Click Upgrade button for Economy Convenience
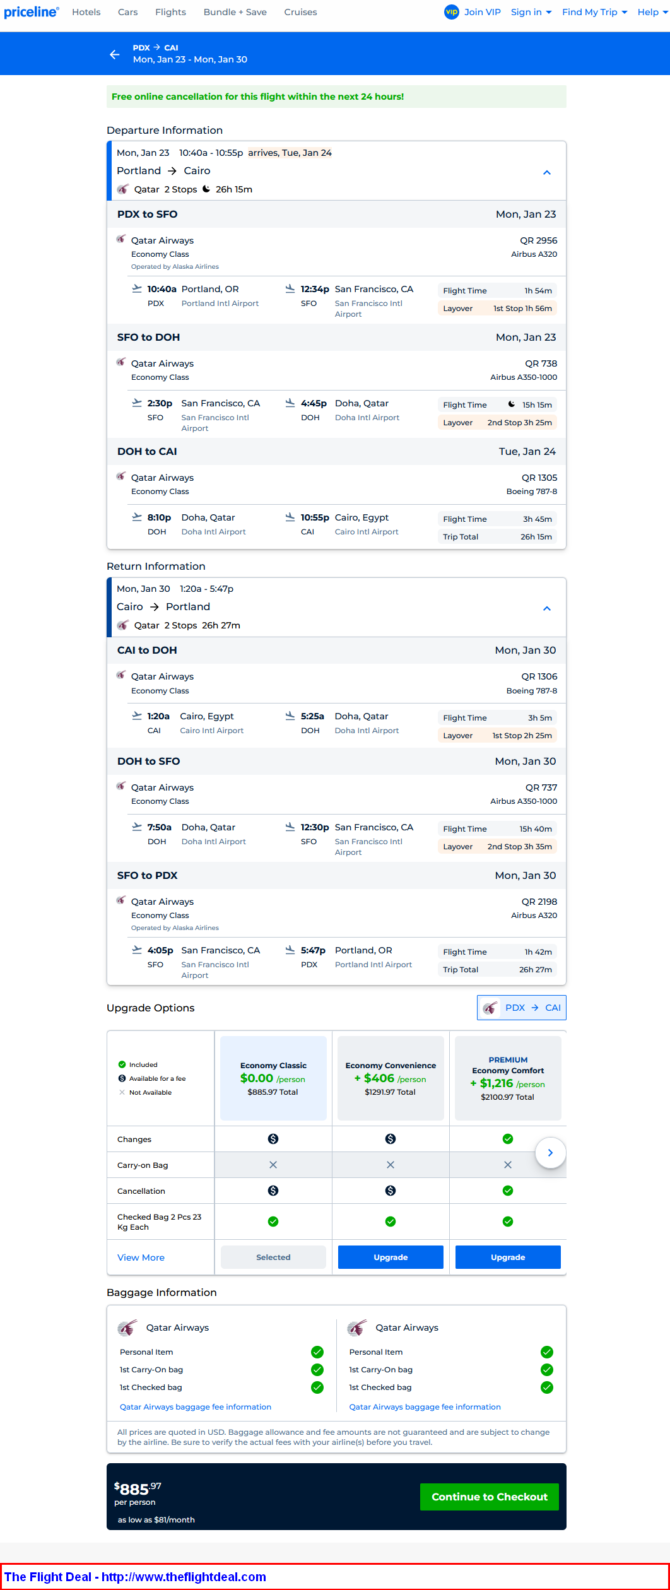 (x=390, y=1257)
